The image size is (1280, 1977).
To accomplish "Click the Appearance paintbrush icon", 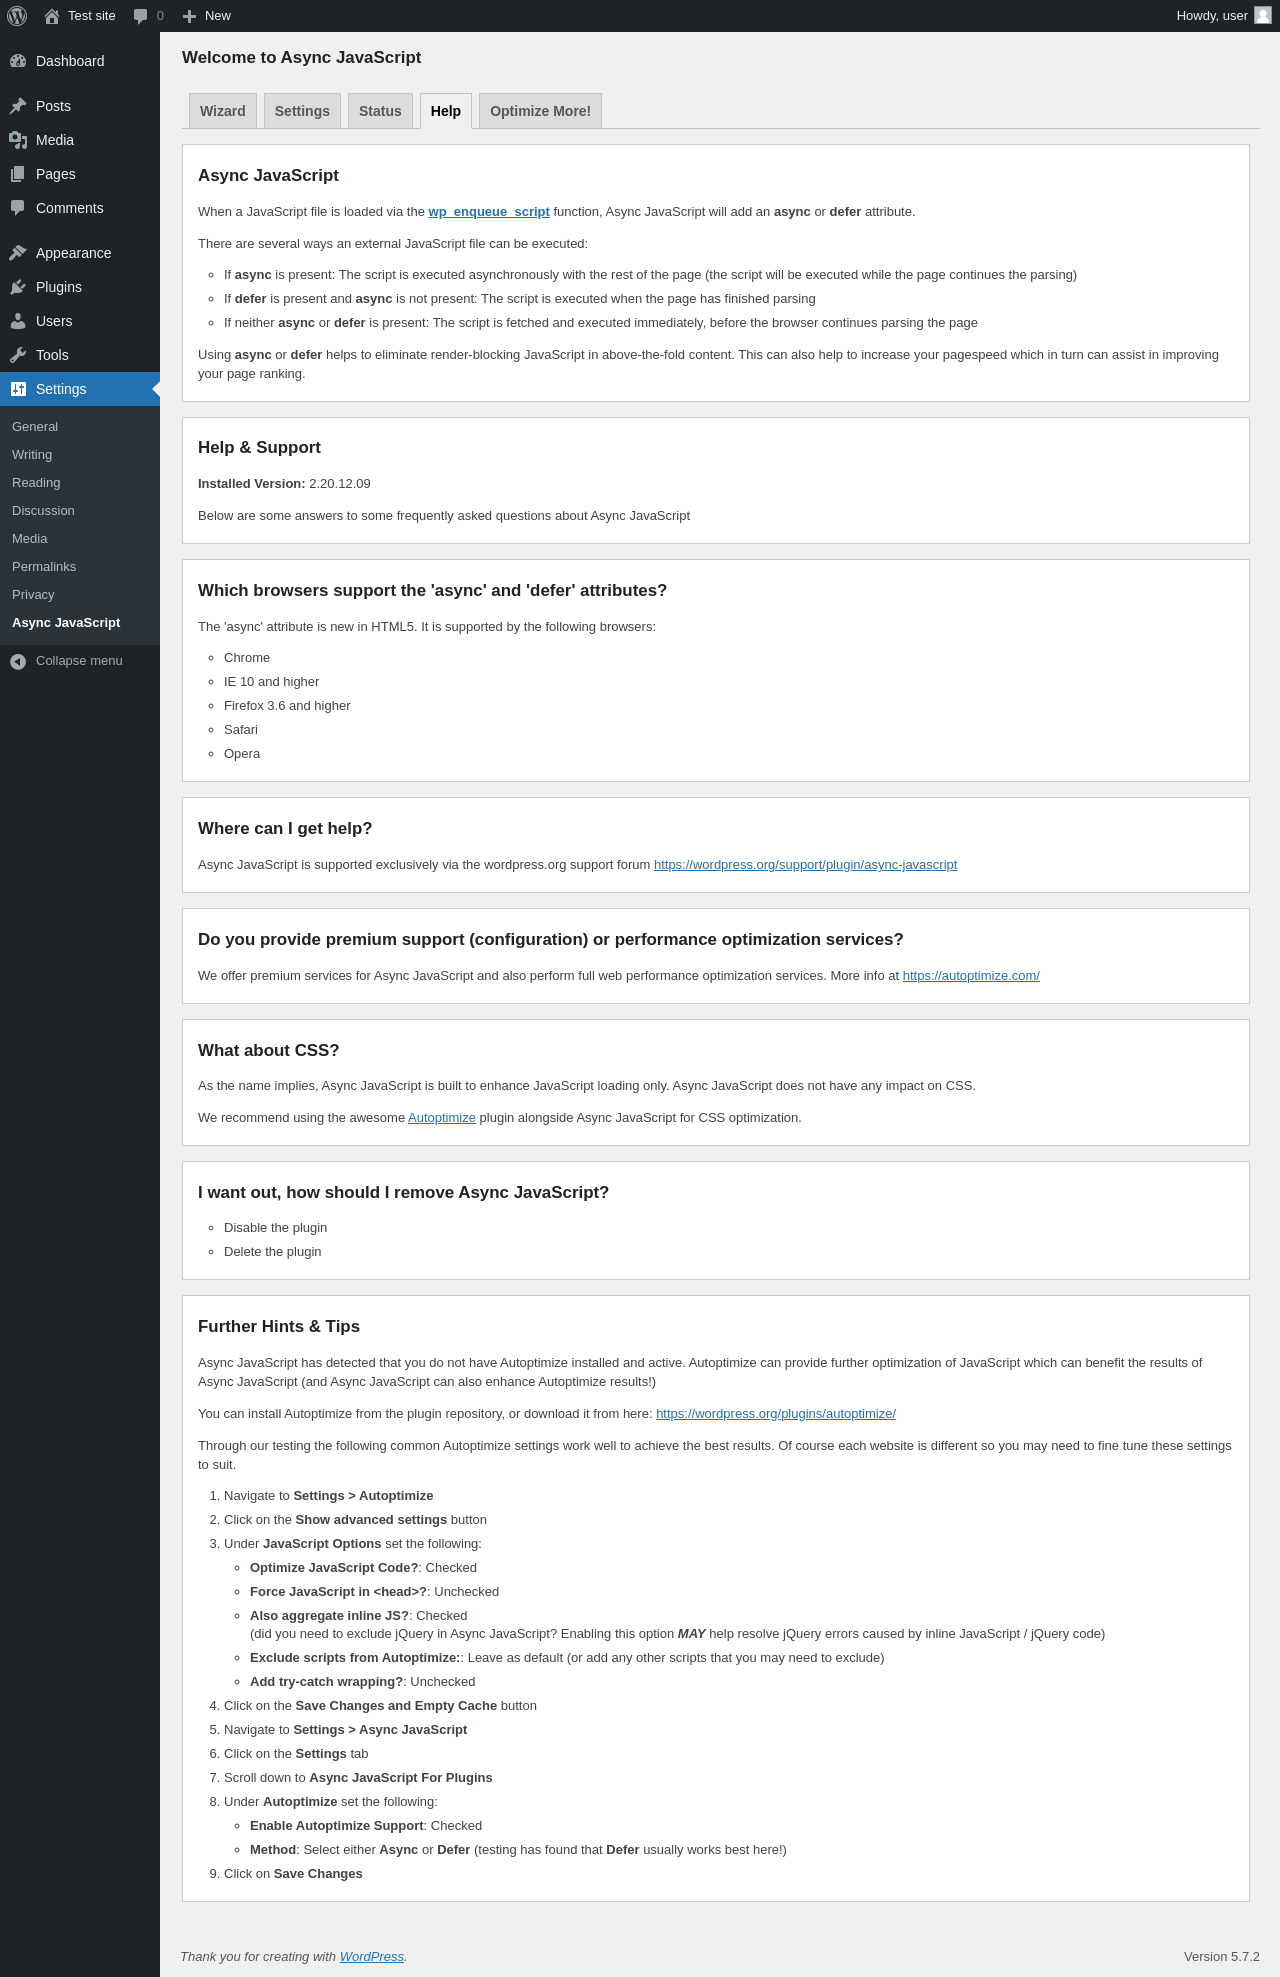I will click(18, 253).
